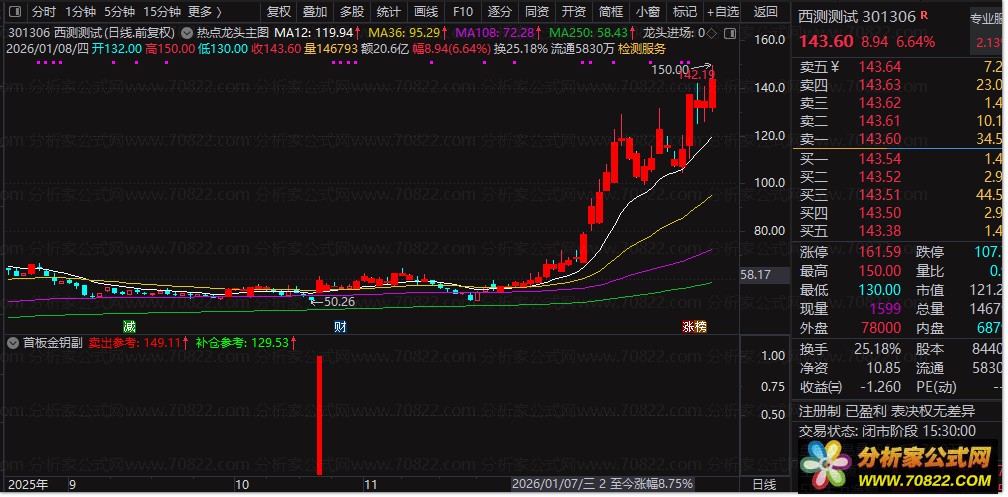Add stock via +自选 button
The image size is (1008, 497).
pos(723,12)
